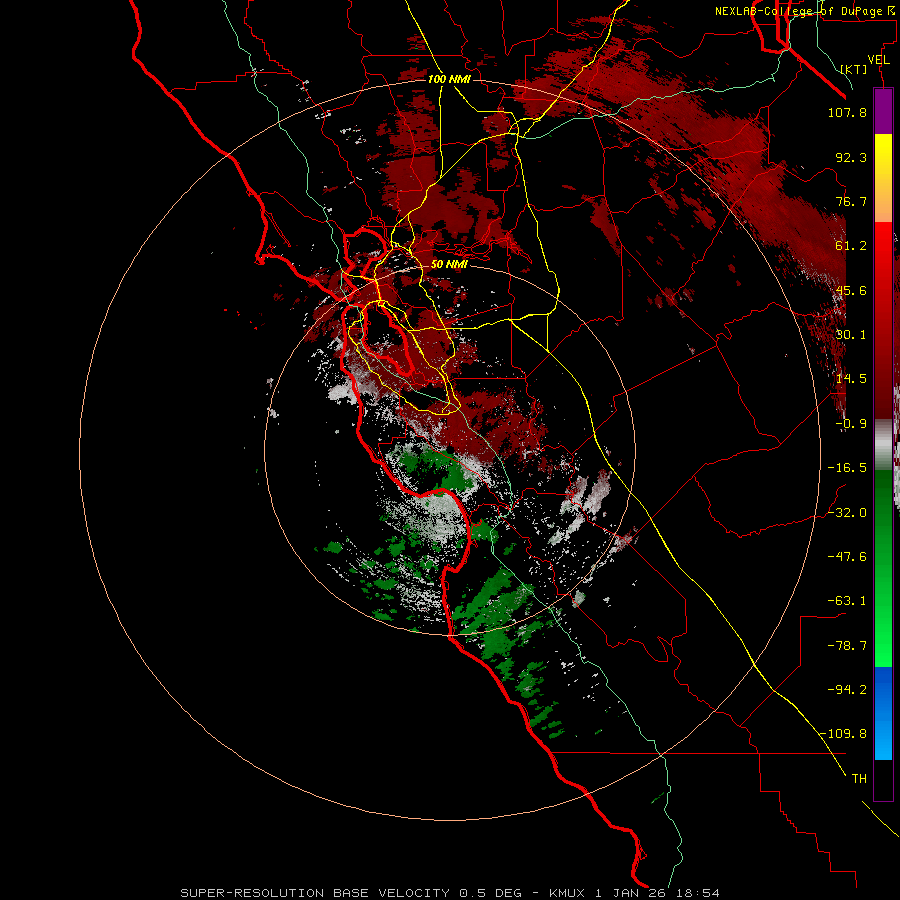900x900 pixels.
Task: Click the -63.1 velocity scale value
Action: pyautogui.click(x=847, y=601)
